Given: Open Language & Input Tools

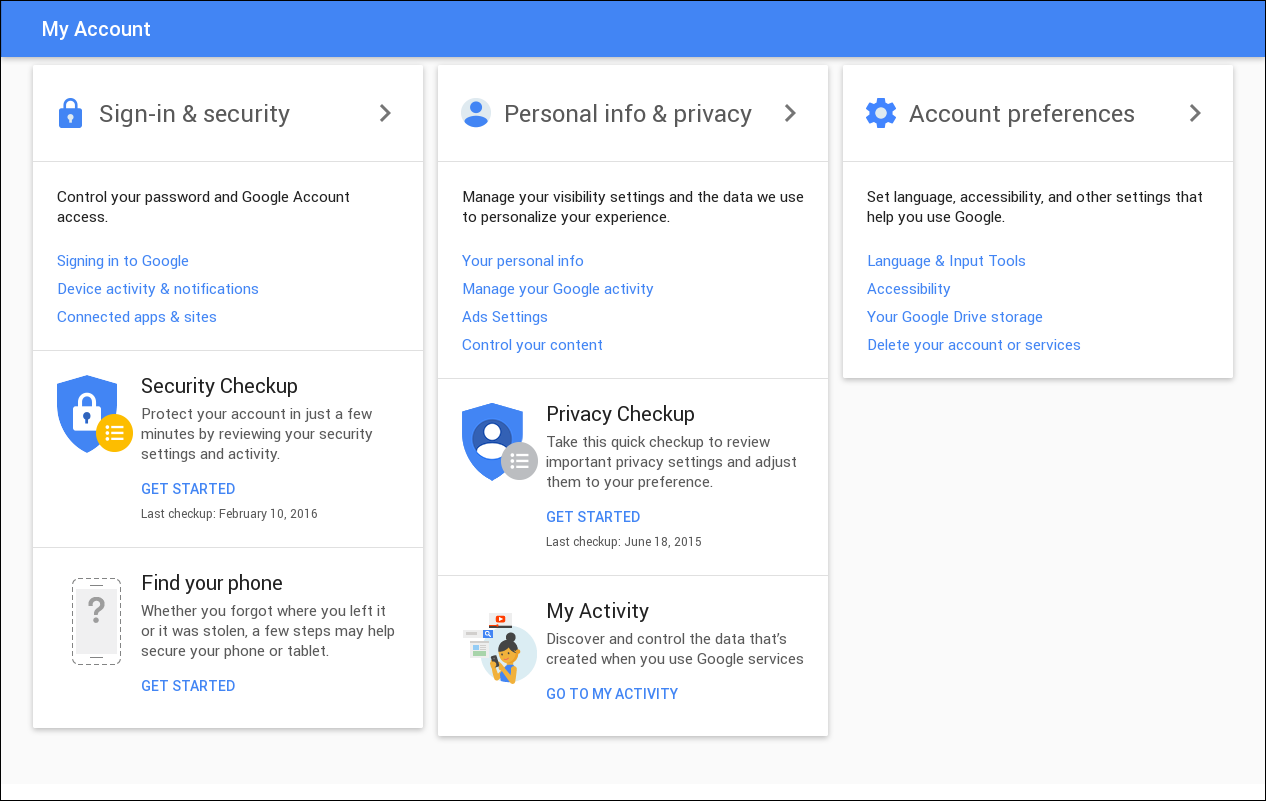Looking at the screenshot, I should 947,261.
